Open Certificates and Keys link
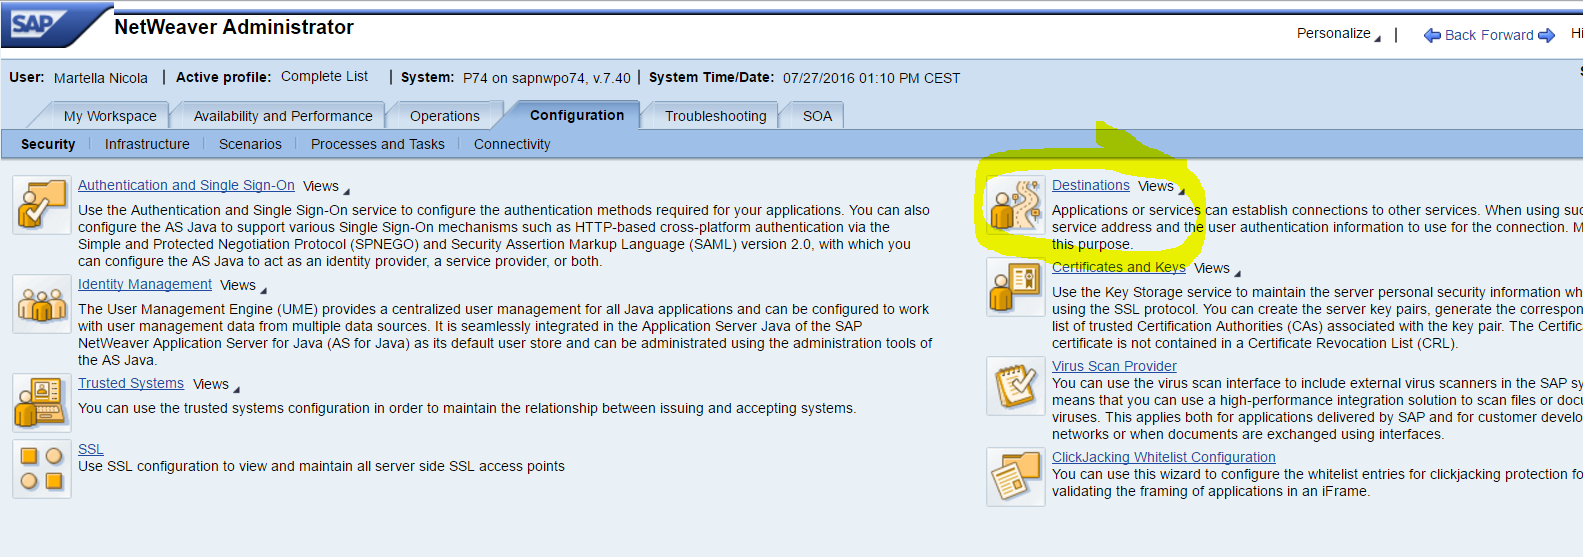1583x557 pixels. [1119, 267]
